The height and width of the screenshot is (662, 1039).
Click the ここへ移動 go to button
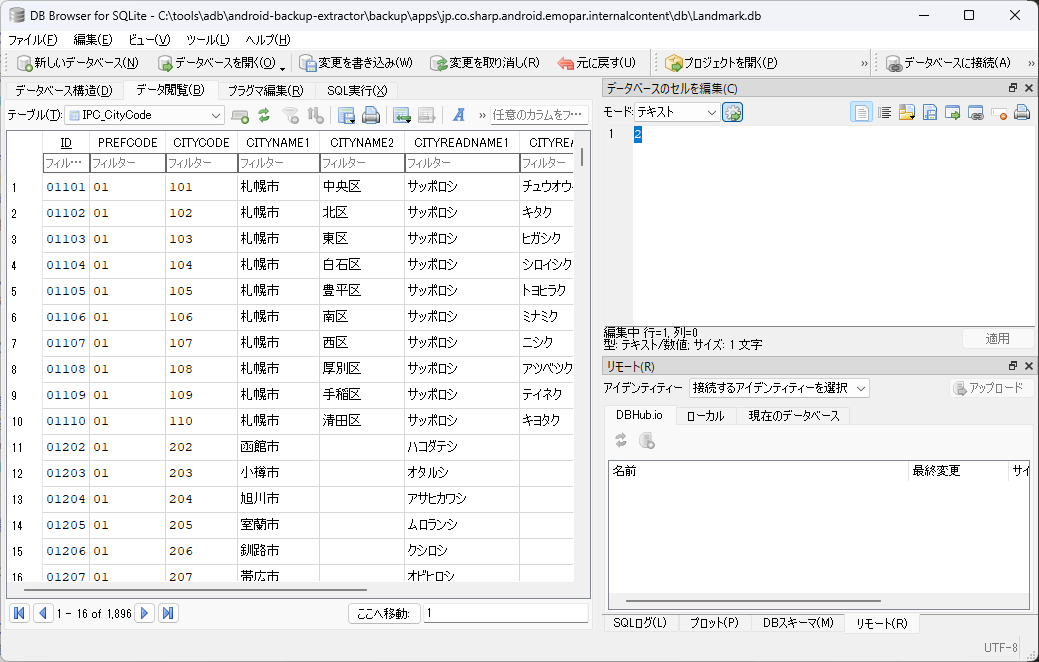384,614
